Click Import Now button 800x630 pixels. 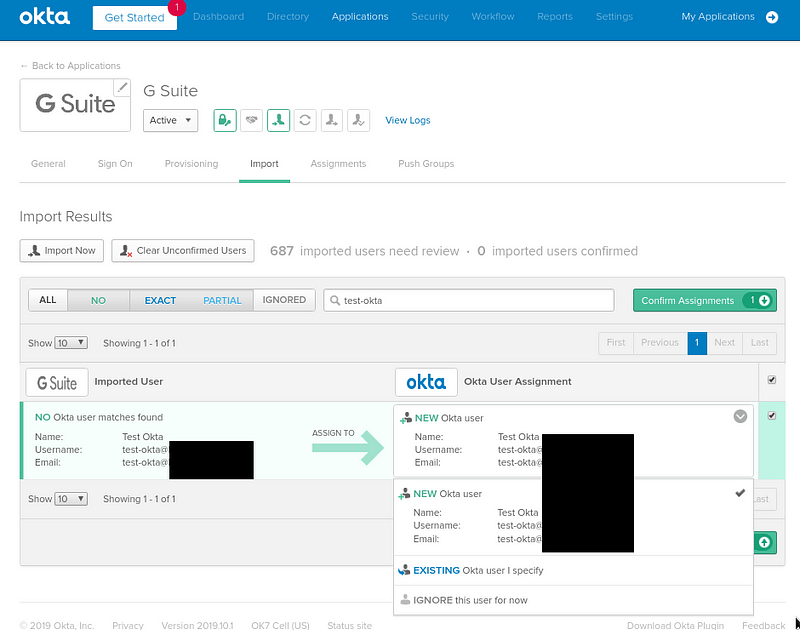[62, 250]
